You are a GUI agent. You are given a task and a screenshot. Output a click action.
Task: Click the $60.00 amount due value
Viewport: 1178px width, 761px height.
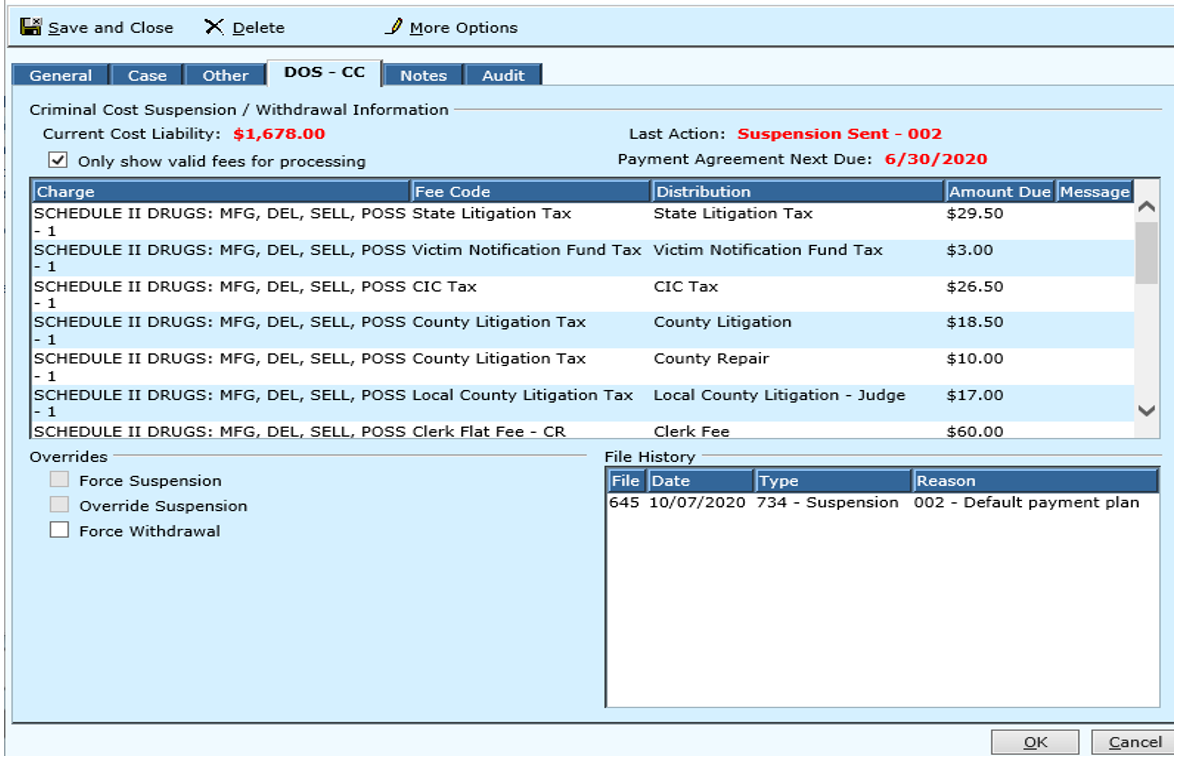[x=975, y=432]
